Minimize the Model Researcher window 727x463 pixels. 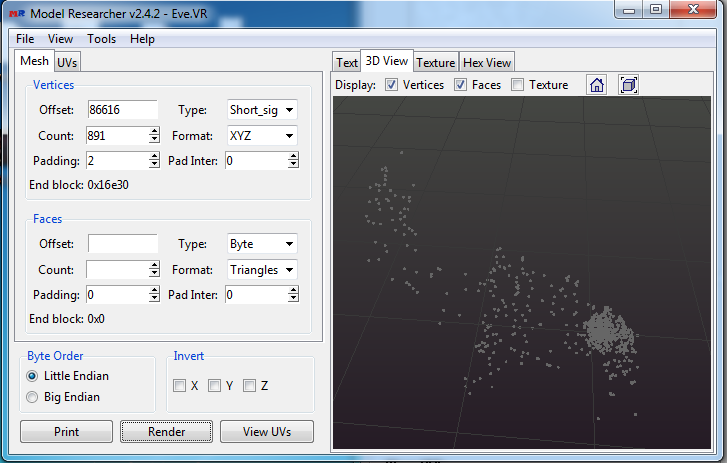pos(629,9)
